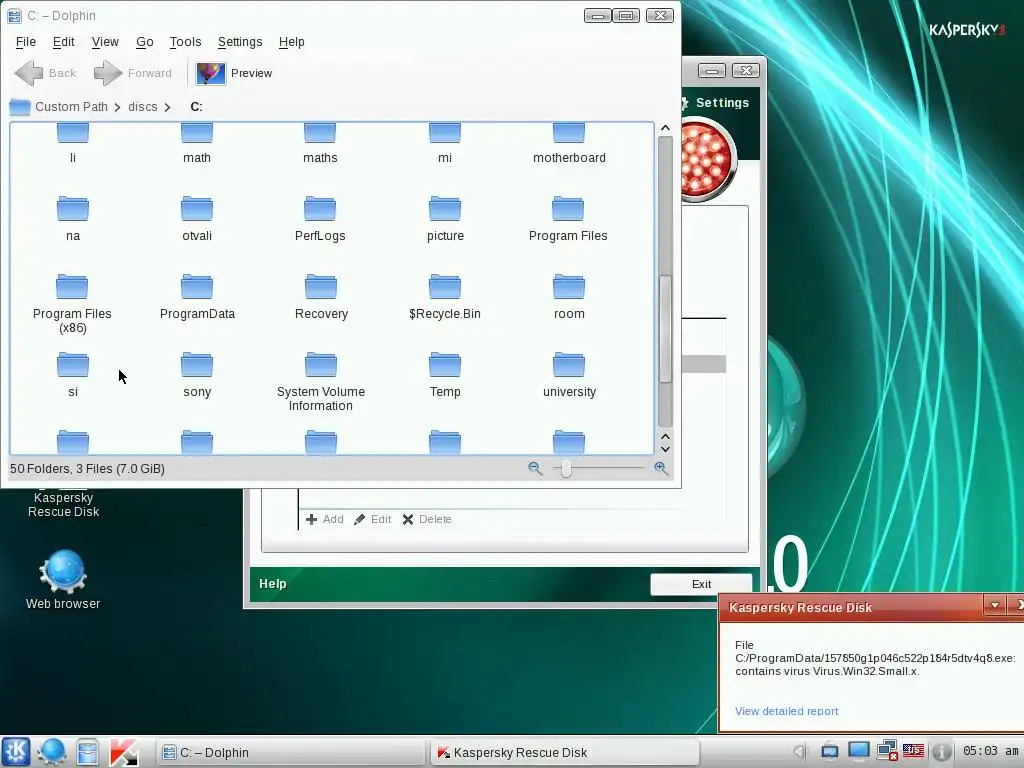The image size is (1024, 768).
Task: Click the Kaspersky taskbar launcher icon
Action: (x=123, y=752)
